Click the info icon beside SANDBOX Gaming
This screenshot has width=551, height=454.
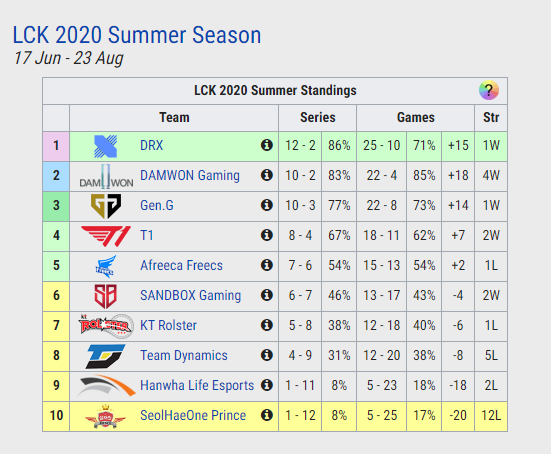pos(267,295)
